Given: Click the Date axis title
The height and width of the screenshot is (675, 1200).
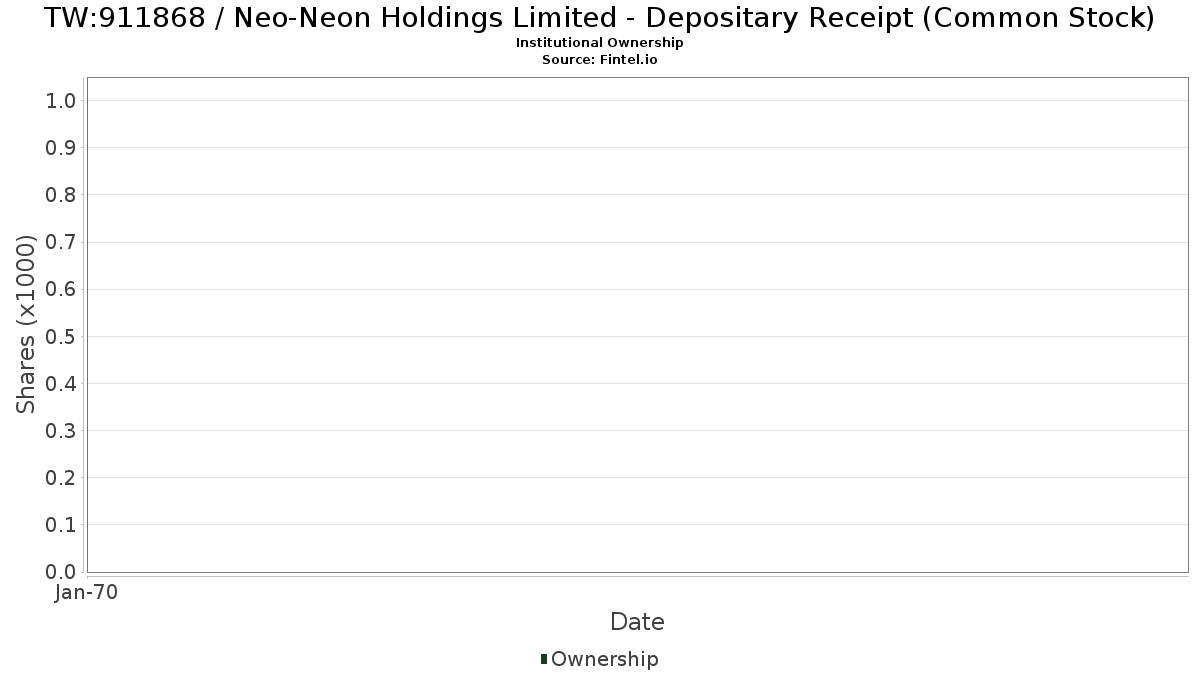Looking at the screenshot, I should coord(637,622).
